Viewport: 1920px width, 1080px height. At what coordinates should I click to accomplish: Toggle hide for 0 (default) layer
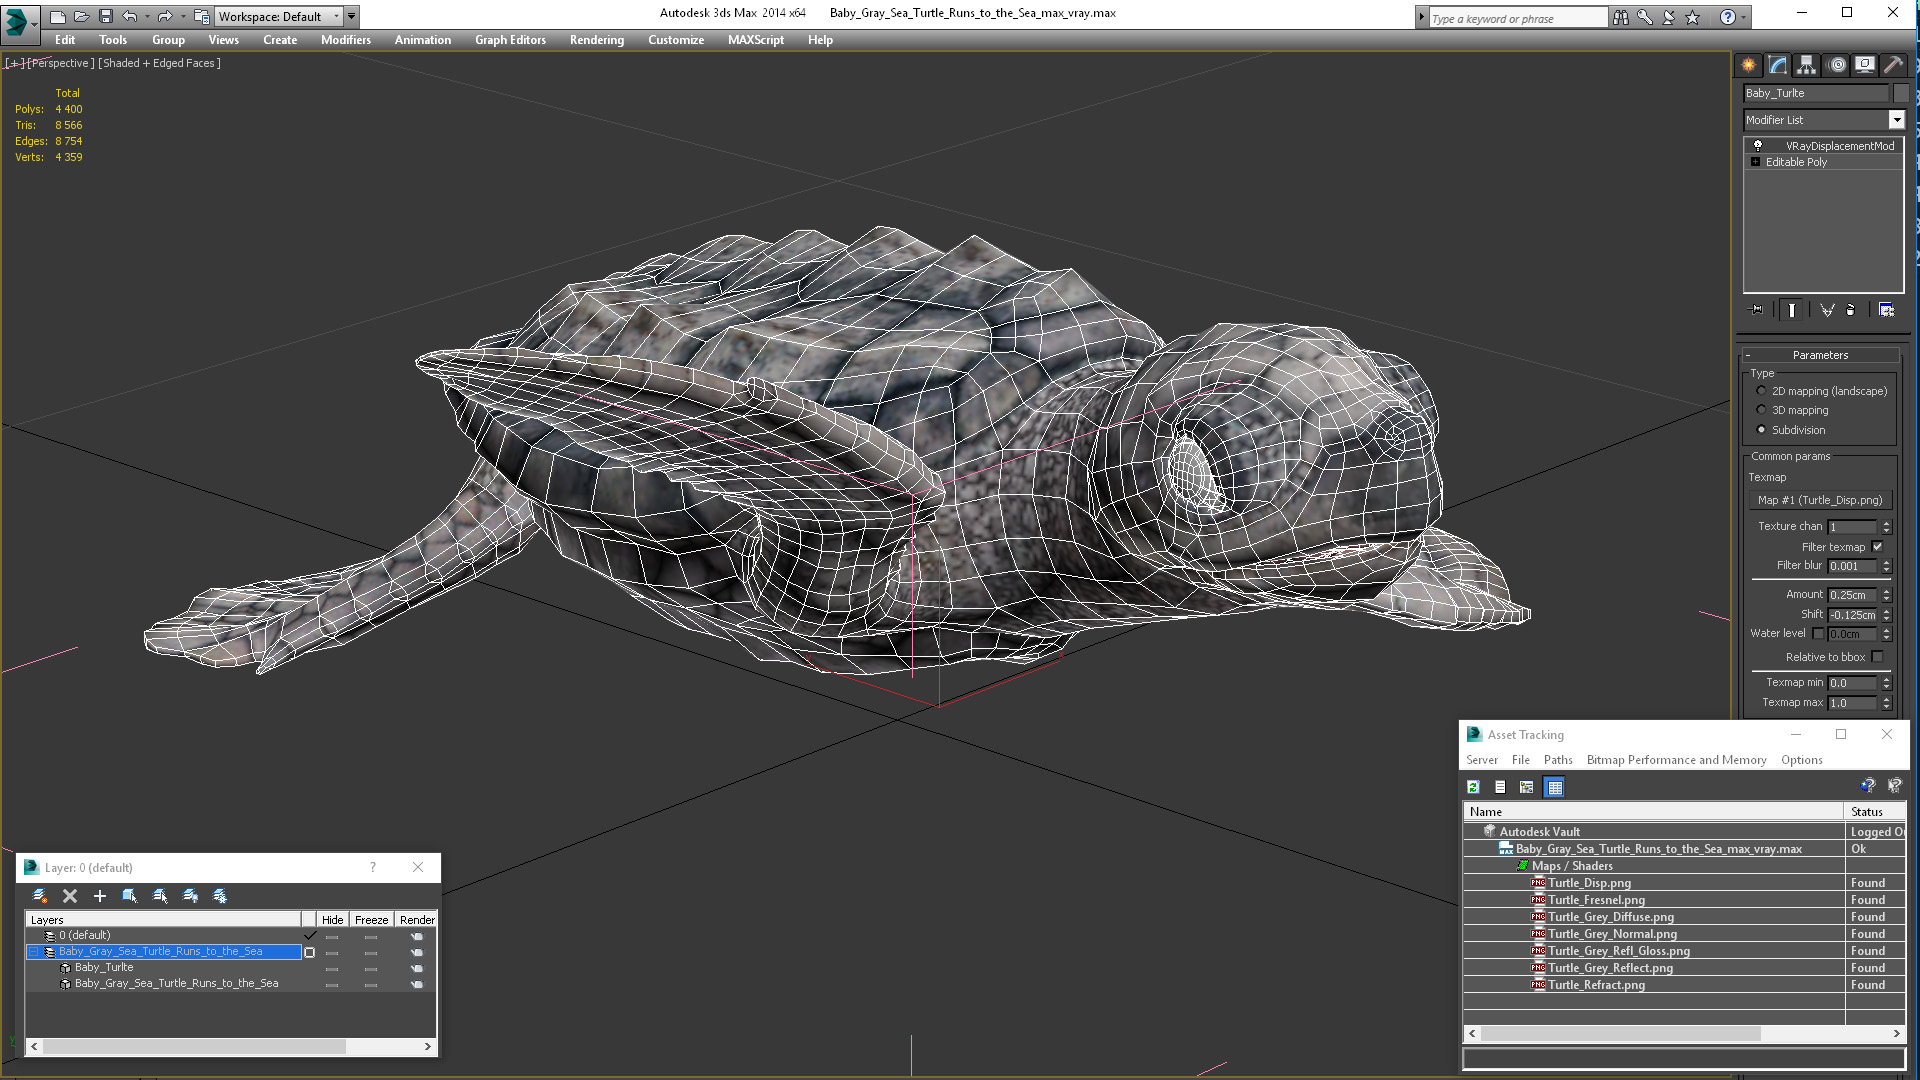(x=332, y=936)
